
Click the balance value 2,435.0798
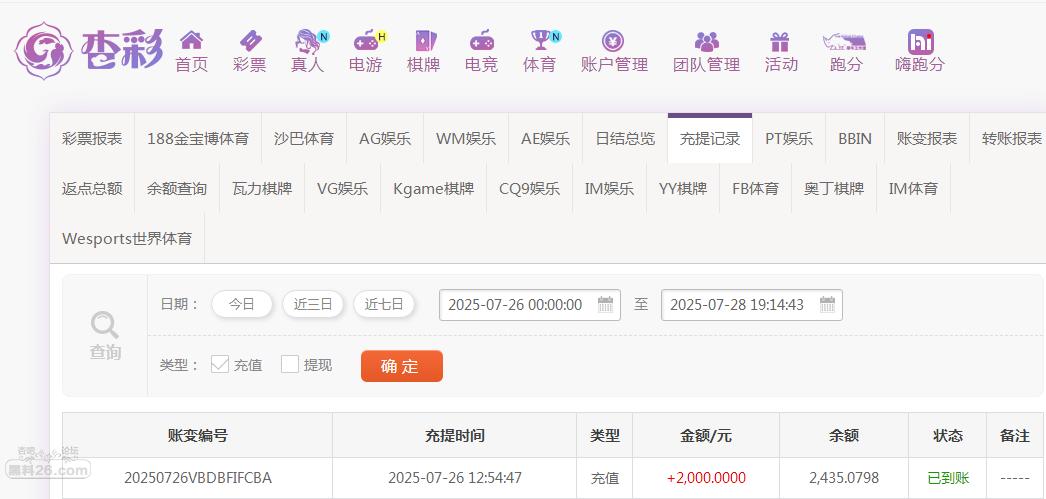pyautogui.click(x=844, y=478)
